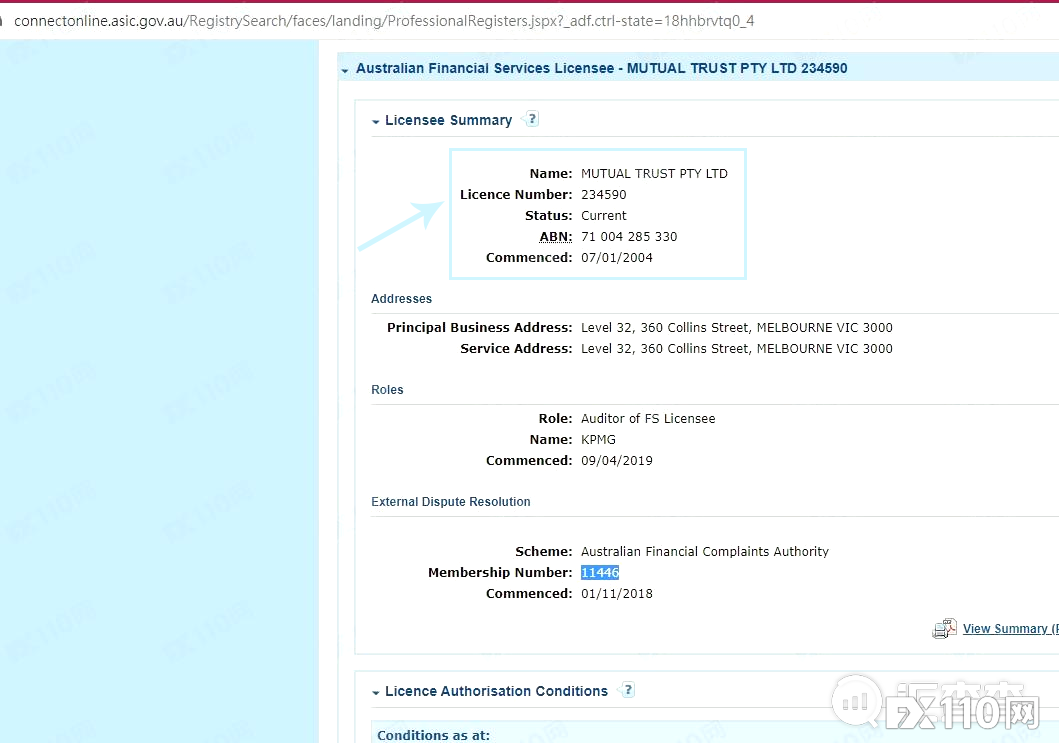Collapse the Licence Authorisation Conditions panel
The width and height of the screenshot is (1059, 743).
(x=376, y=692)
